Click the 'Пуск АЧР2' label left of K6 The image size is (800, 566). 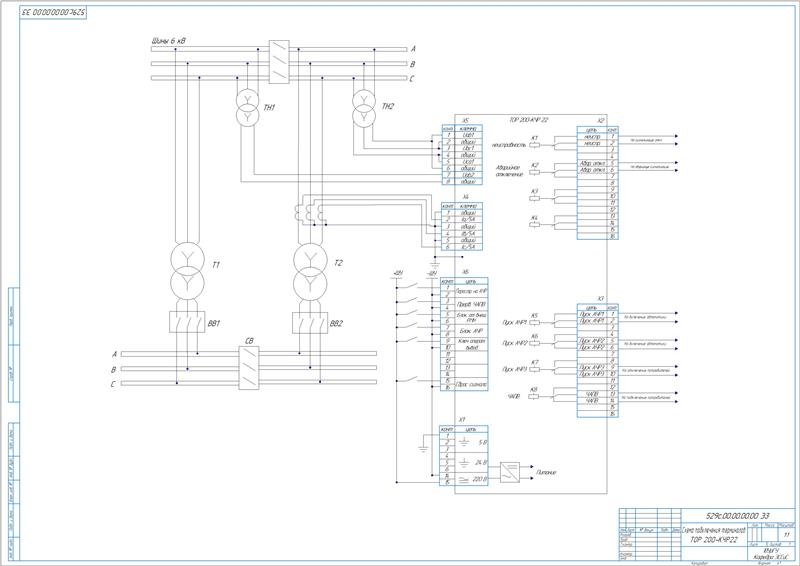point(514,344)
